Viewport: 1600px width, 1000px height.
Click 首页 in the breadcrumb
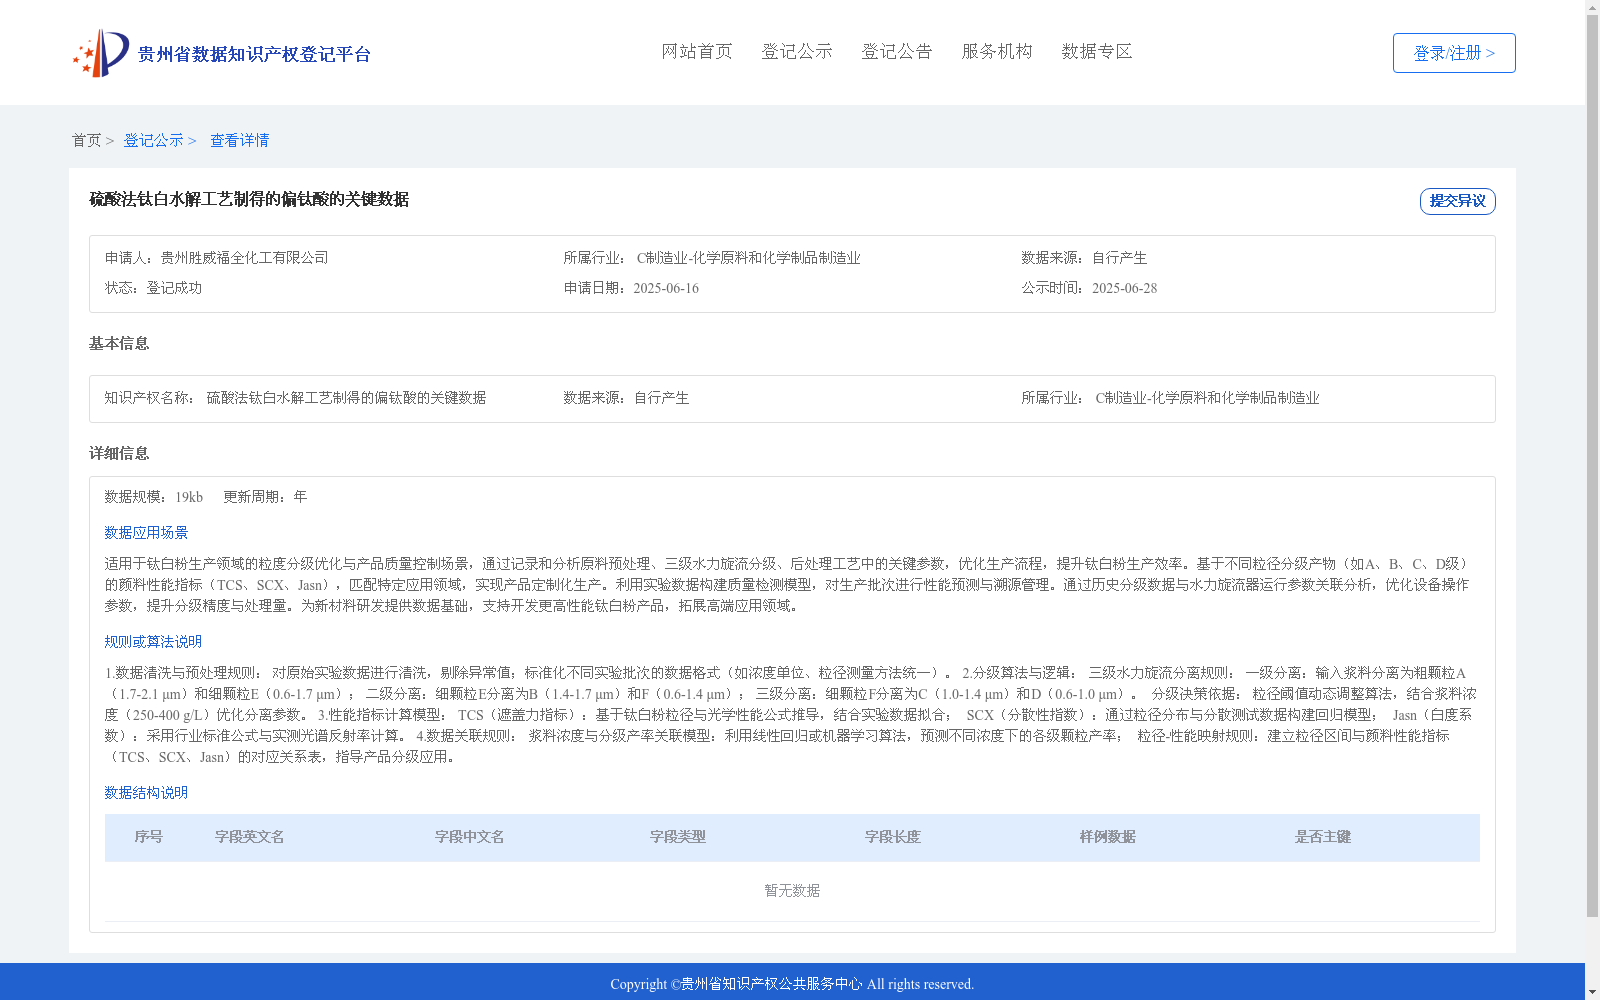pos(86,141)
